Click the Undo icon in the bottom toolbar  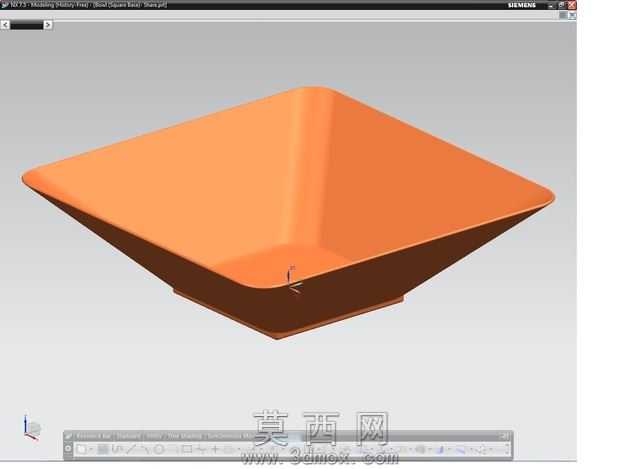coord(117,449)
